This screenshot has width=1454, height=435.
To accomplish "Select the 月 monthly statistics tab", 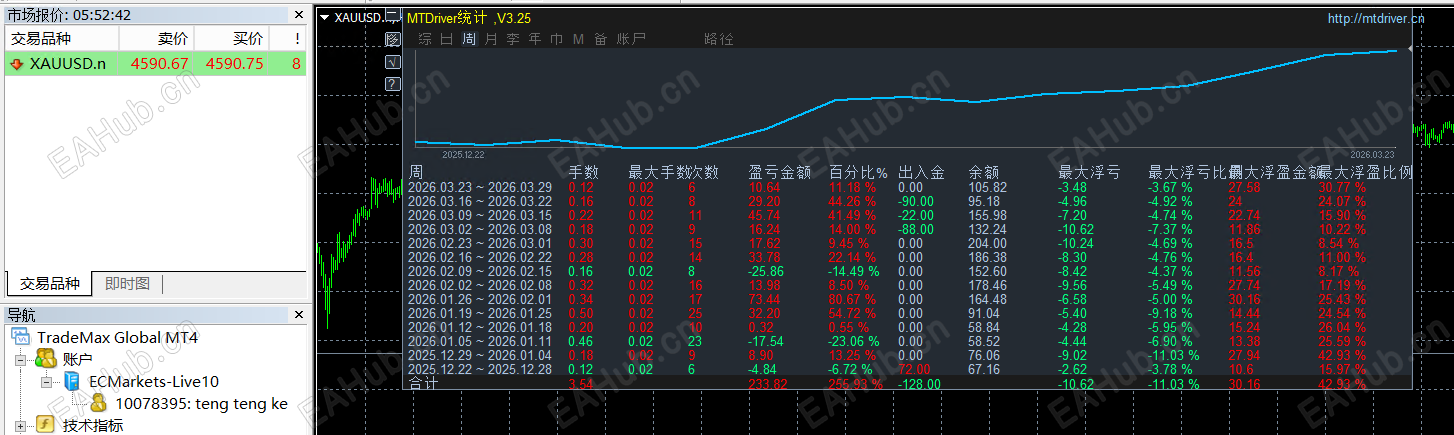I will click(x=490, y=39).
